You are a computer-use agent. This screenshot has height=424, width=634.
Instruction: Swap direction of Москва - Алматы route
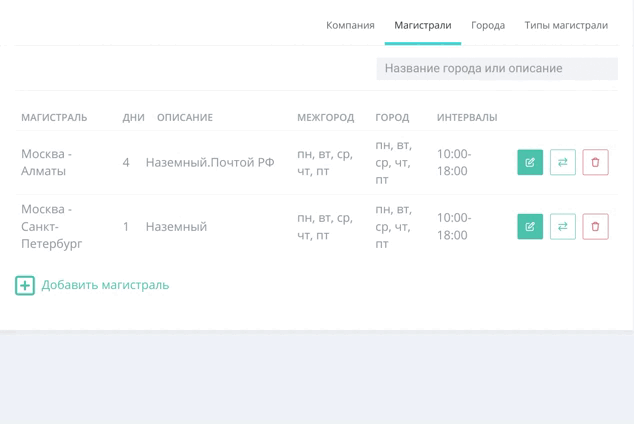click(x=563, y=162)
